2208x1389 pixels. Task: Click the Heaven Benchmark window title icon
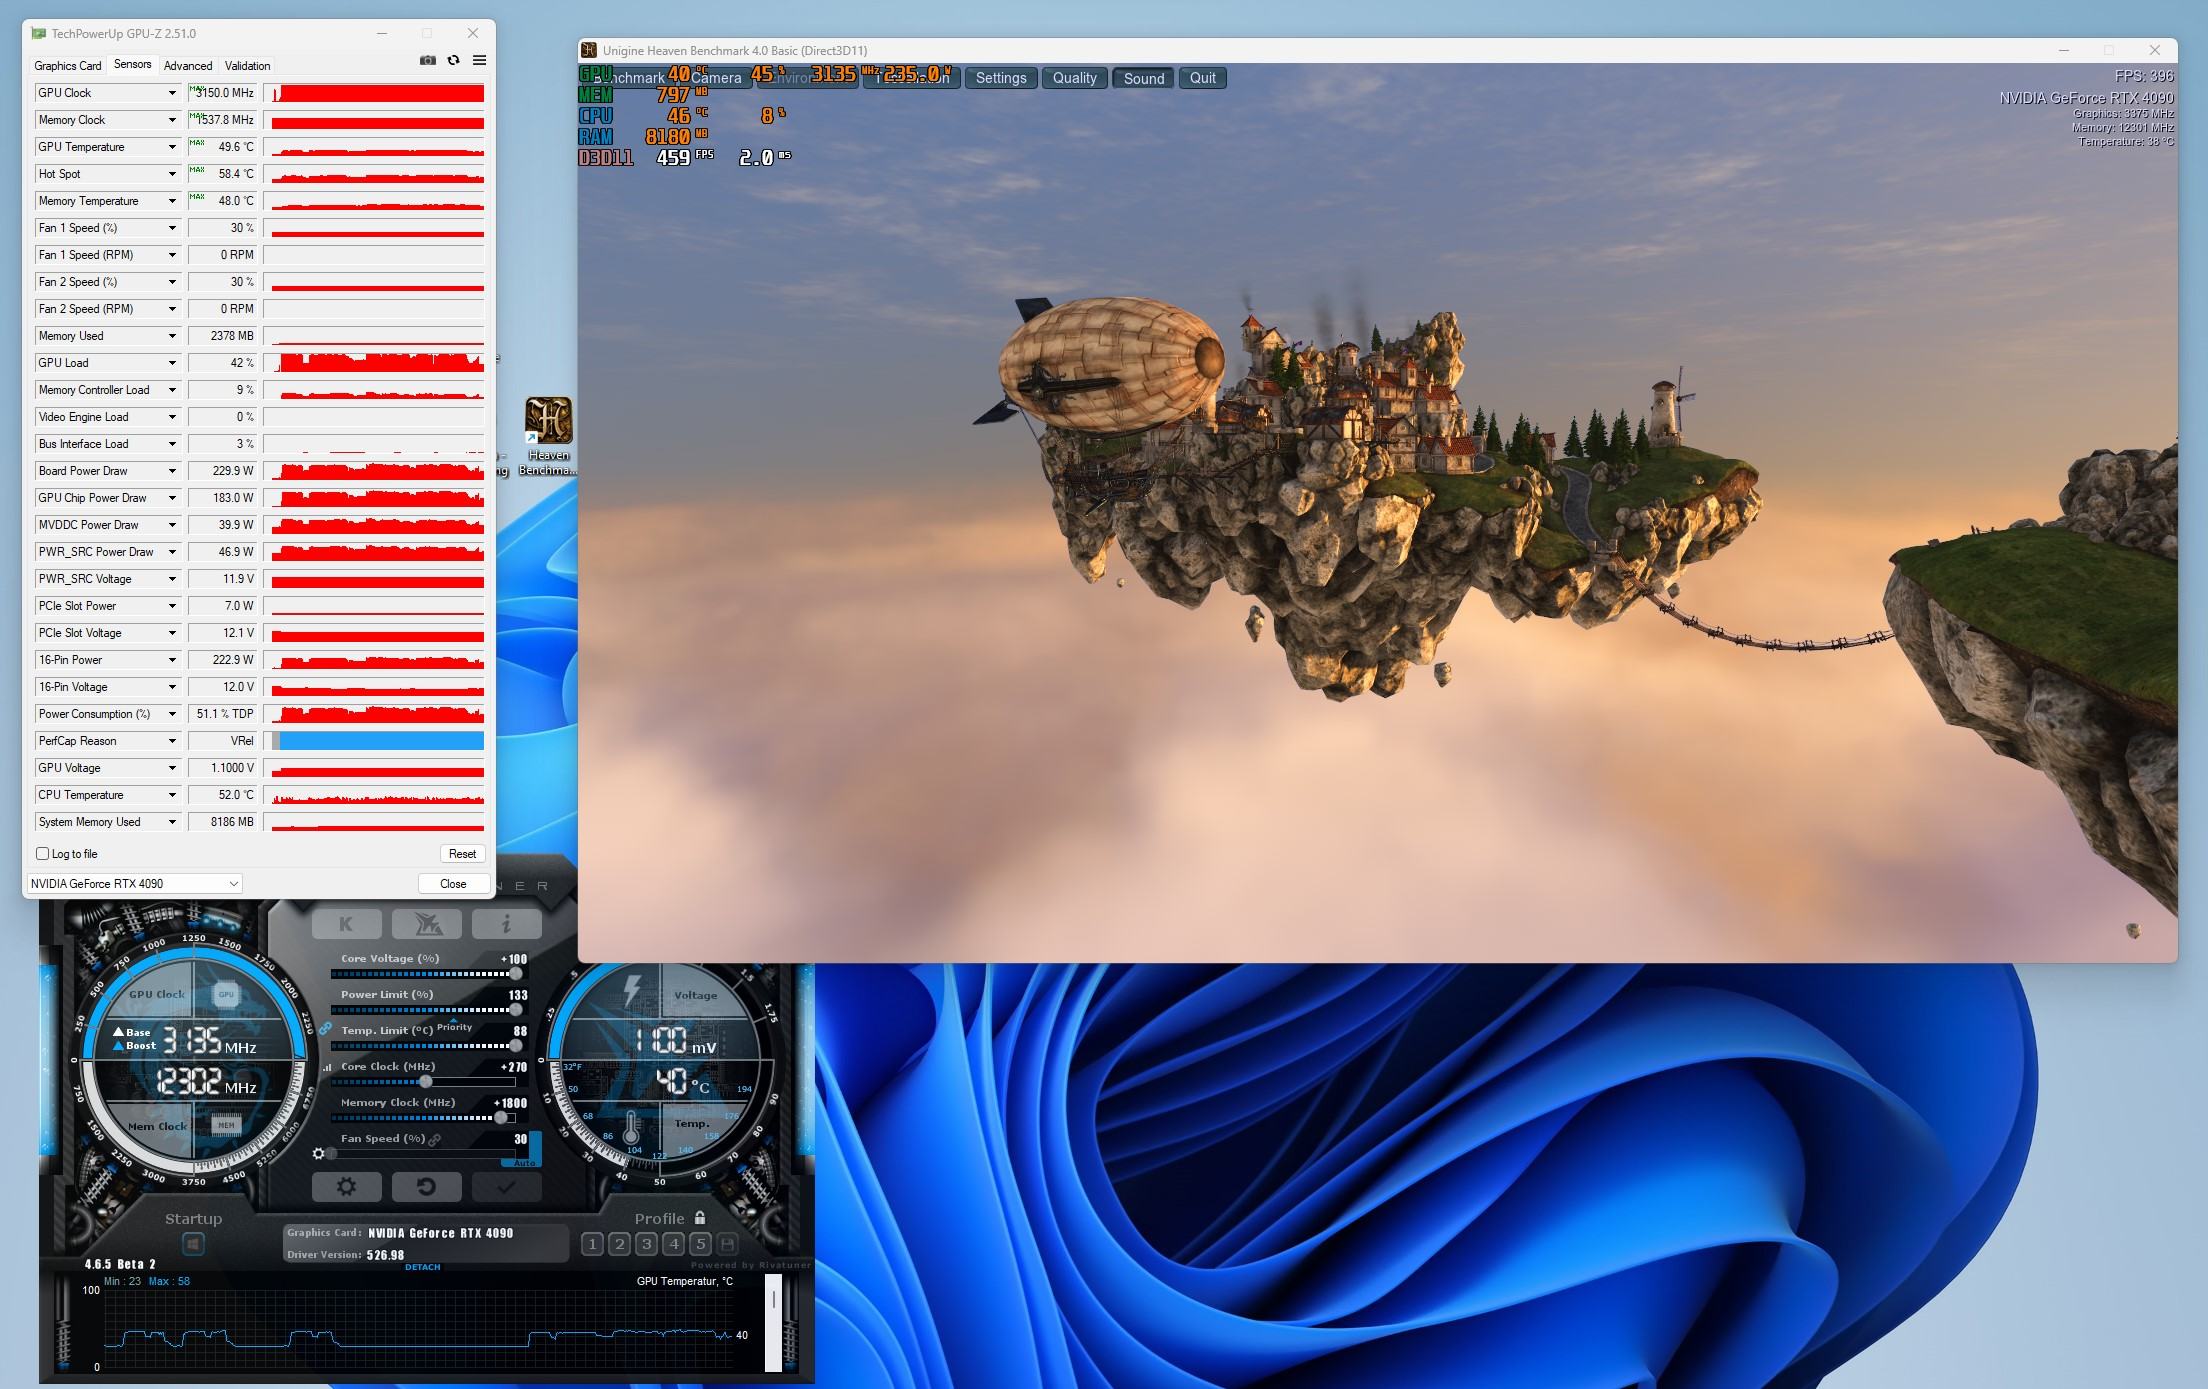coord(590,50)
